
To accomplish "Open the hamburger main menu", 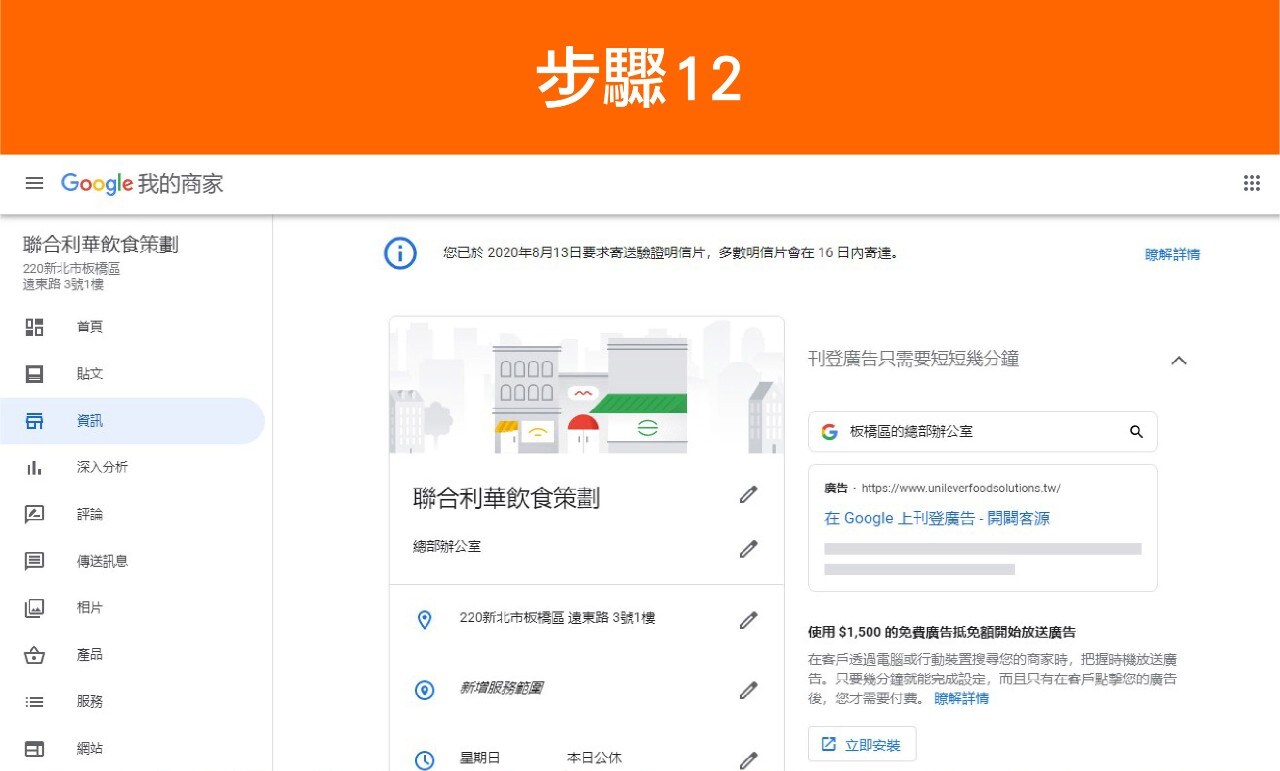I will (x=34, y=183).
